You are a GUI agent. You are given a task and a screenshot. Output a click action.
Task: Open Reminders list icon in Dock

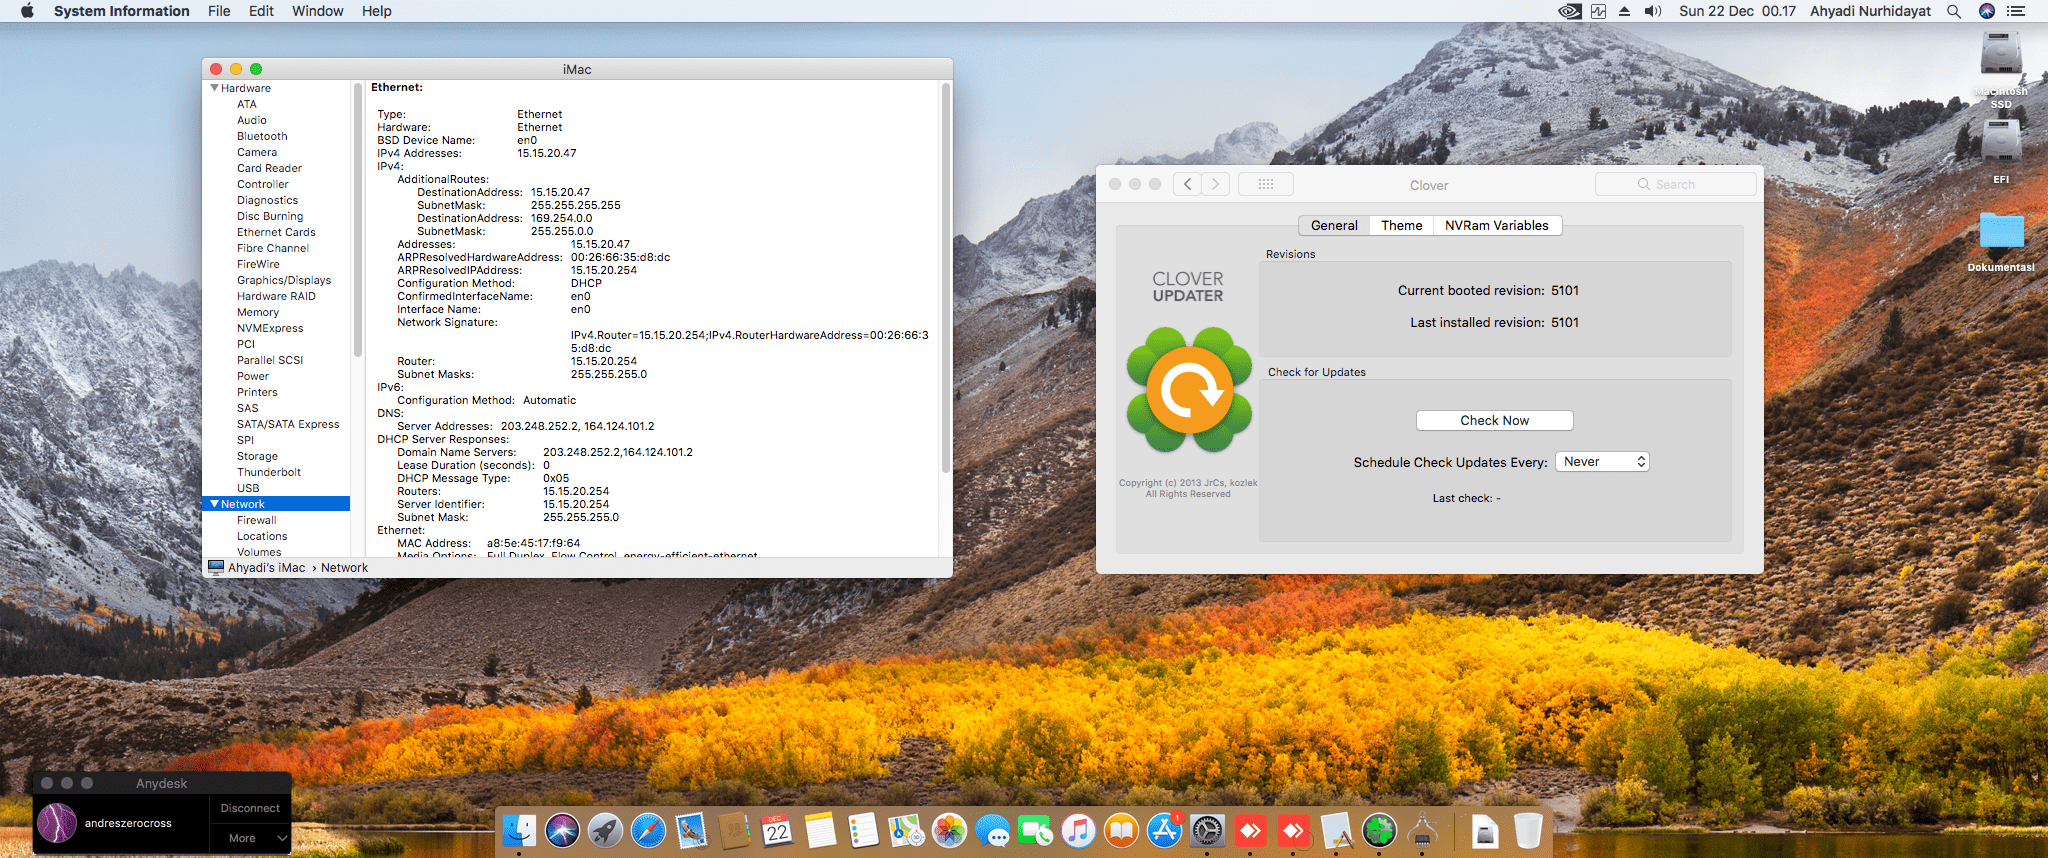[x=863, y=830]
